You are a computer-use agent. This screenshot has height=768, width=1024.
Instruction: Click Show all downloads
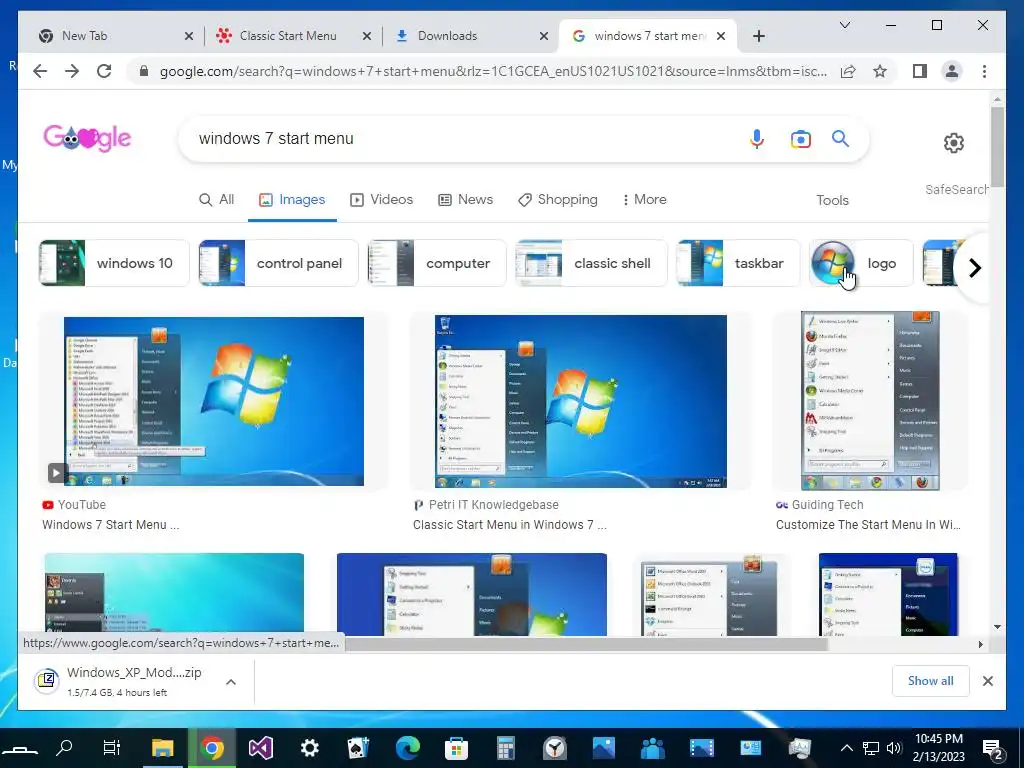[x=931, y=681]
